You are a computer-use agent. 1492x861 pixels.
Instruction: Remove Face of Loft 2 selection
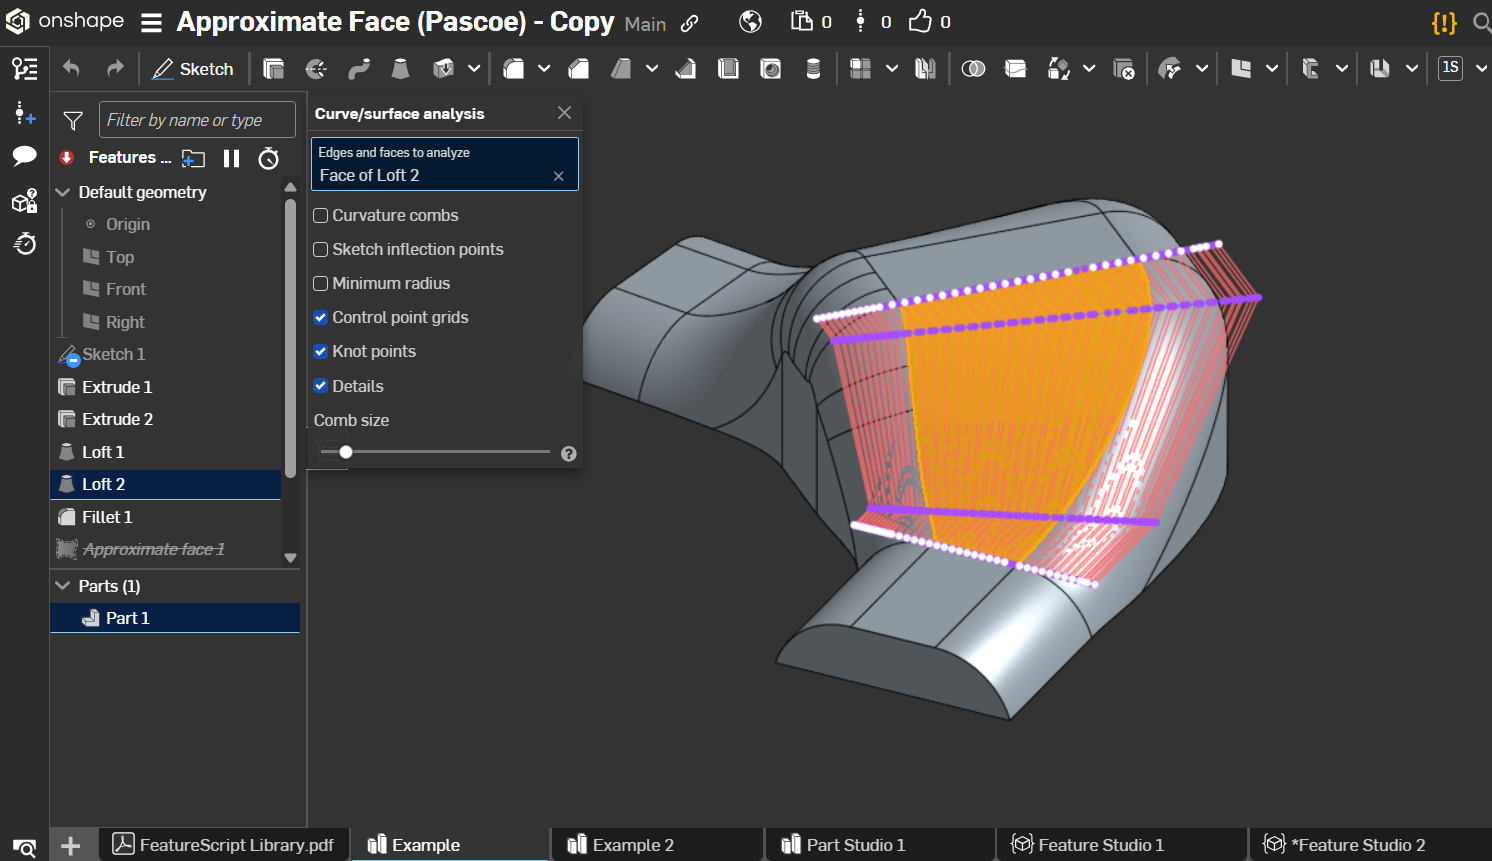point(559,176)
